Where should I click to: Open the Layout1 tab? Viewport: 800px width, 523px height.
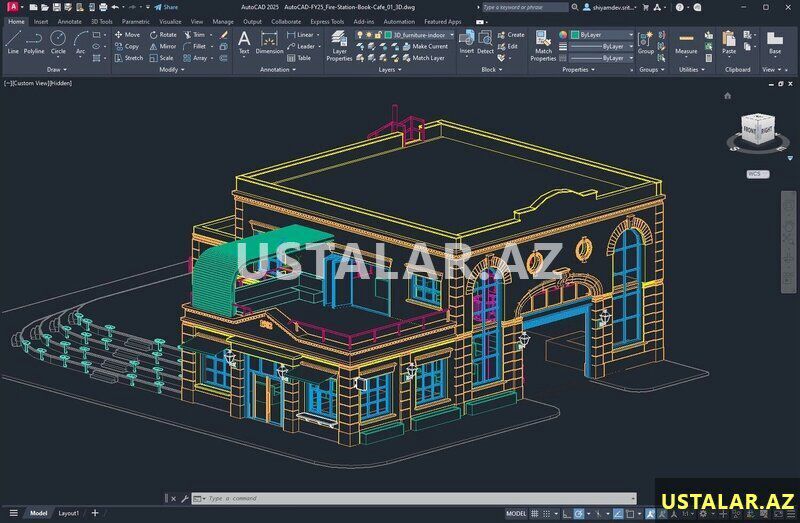point(68,513)
